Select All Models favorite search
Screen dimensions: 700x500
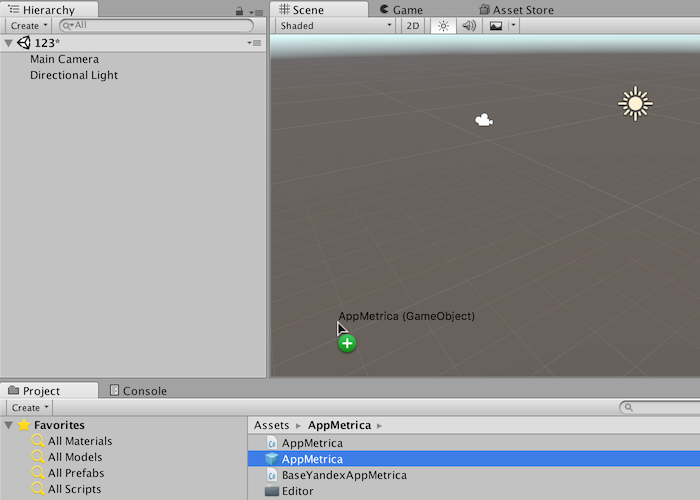coord(75,457)
